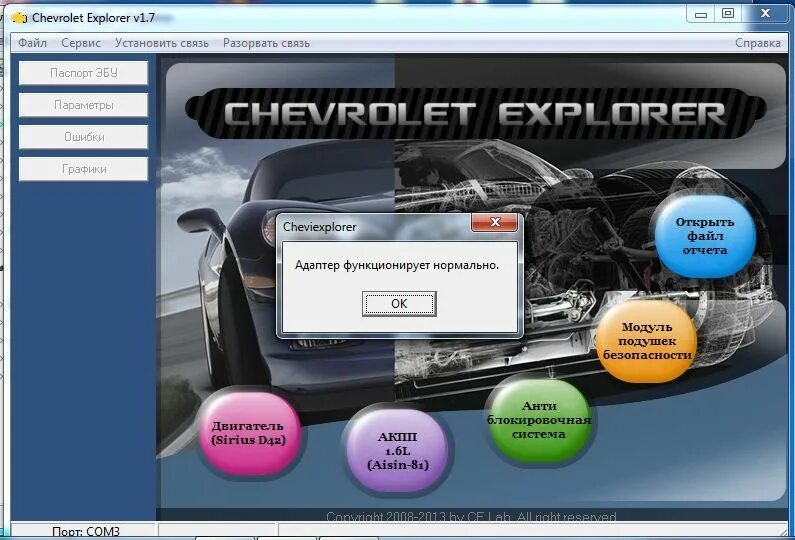Select purple АКПП 1.6L (Aisin-81) bubble
795x540 pixels.
coord(398,450)
